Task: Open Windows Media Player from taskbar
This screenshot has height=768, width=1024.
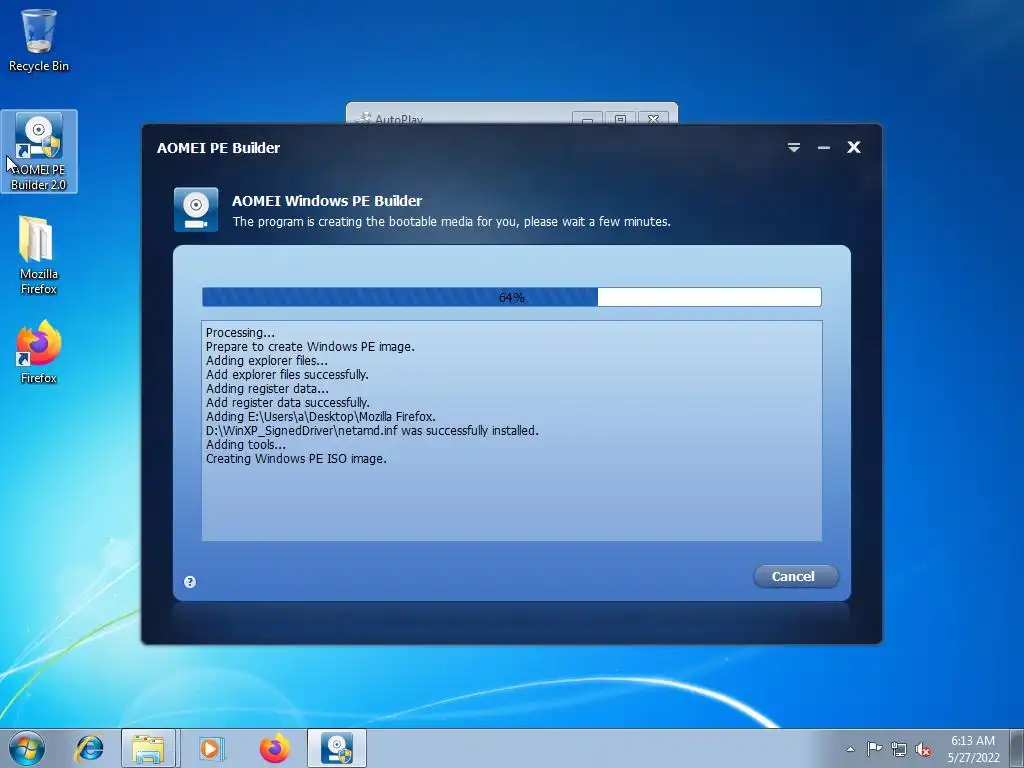Action: point(210,748)
